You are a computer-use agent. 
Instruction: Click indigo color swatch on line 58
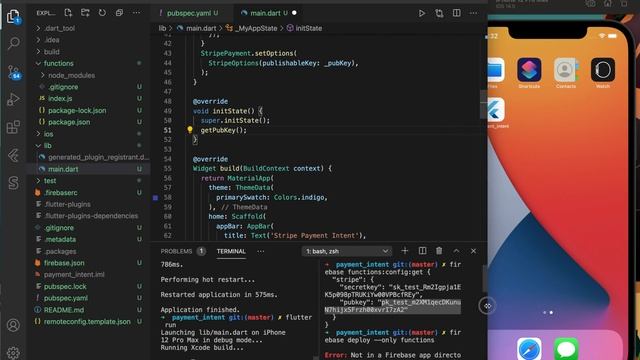[155, 198]
